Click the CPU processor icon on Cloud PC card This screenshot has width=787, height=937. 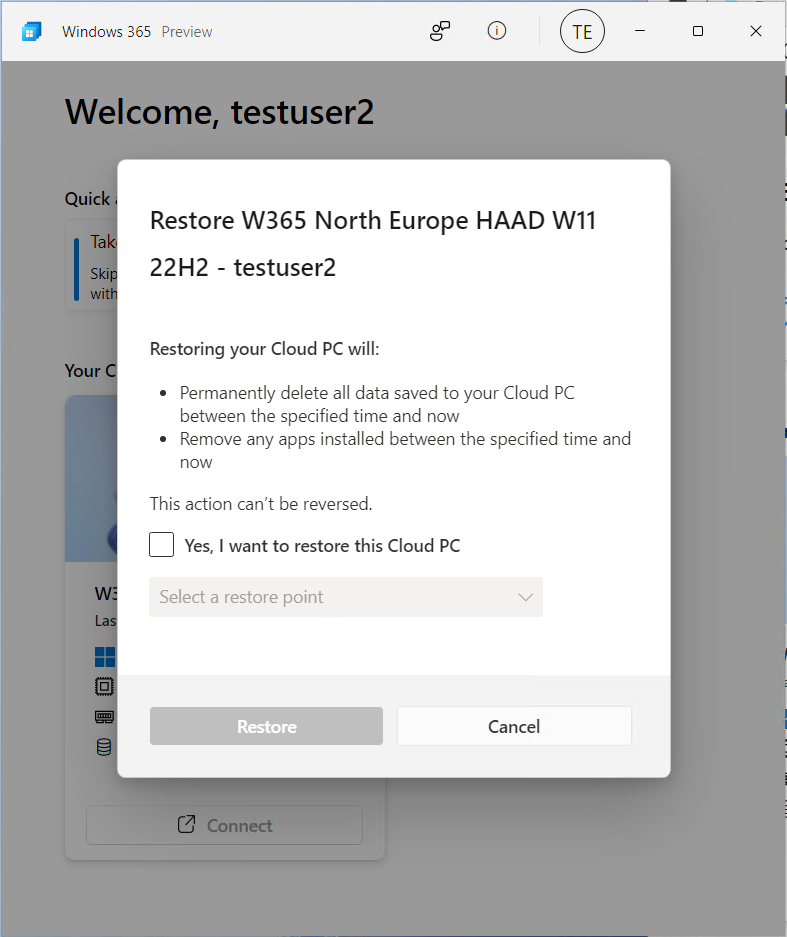click(x=104, y=686)
